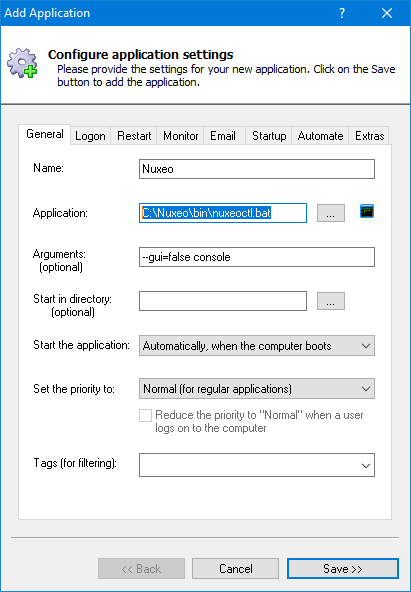The height and width of the screenshot is (592, 411).
Task: Open the Start the application dropdown
Action: (257, 345)
